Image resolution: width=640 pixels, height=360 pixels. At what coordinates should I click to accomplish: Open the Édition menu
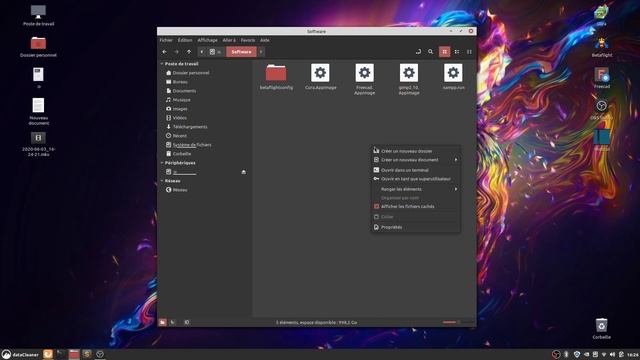pyautogui.click(x=184, y=40)
